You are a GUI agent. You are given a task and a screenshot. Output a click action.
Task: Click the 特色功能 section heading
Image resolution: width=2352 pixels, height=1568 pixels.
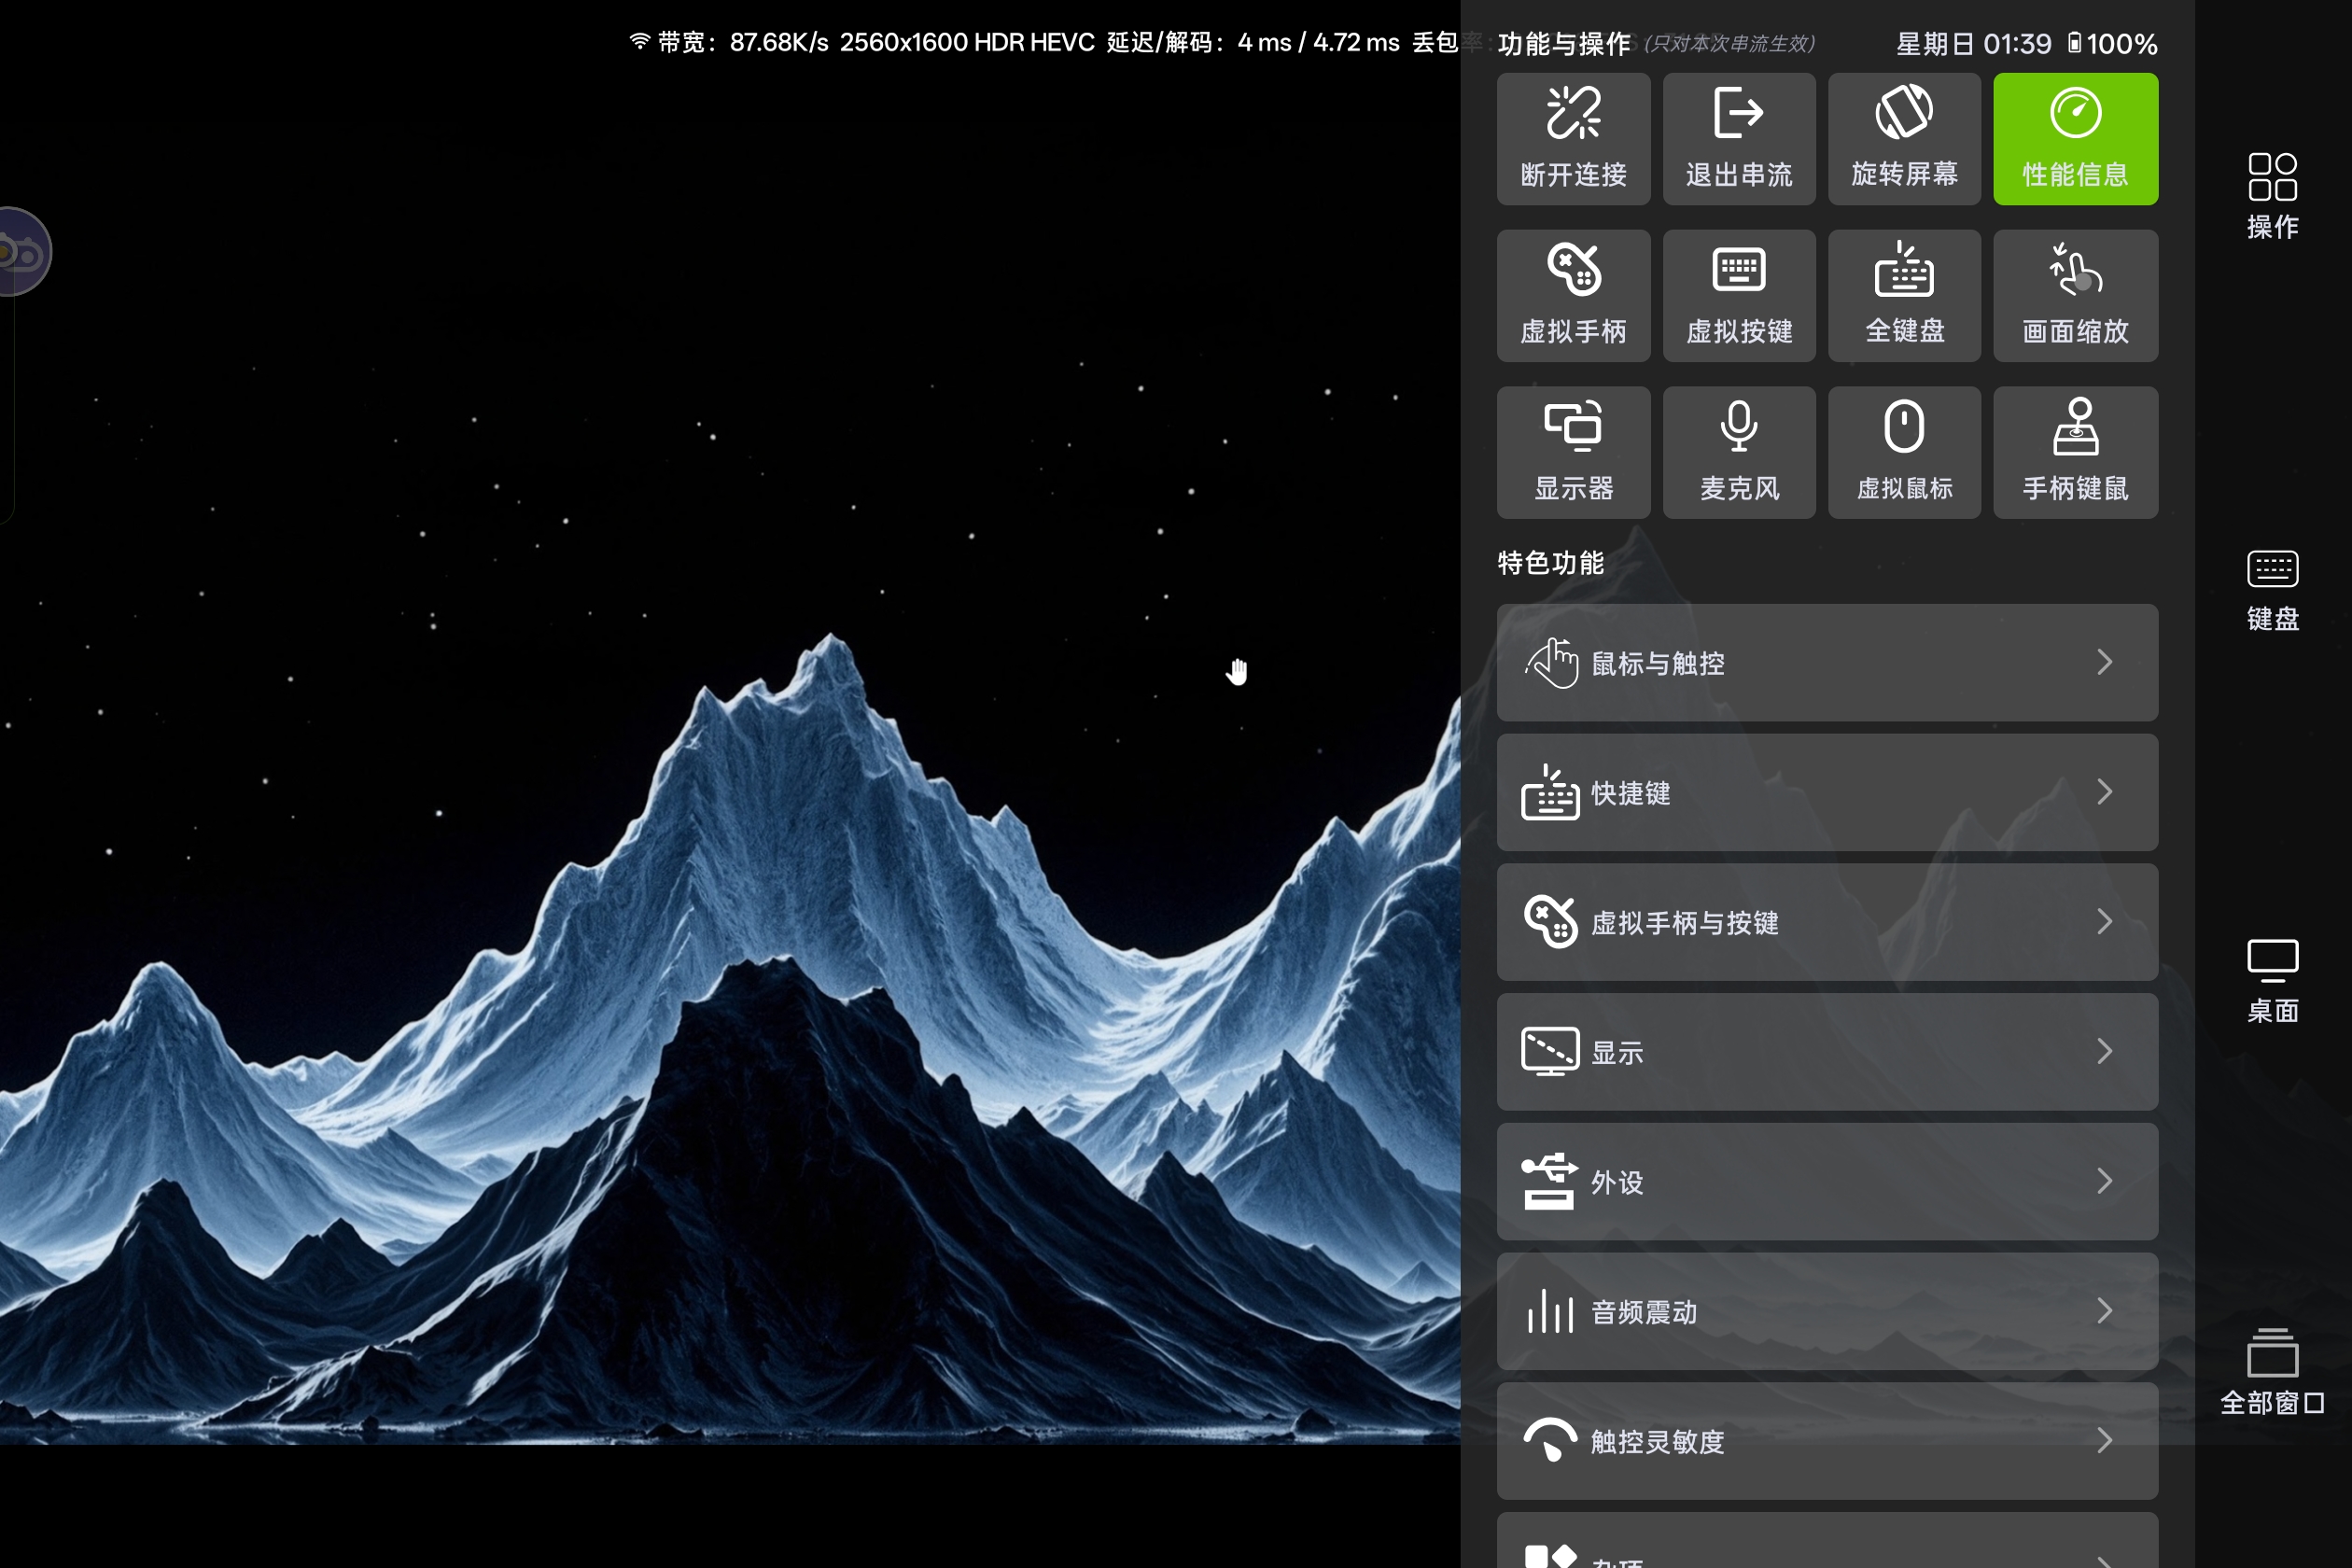pyautogui.click(x=1550, y=562)
